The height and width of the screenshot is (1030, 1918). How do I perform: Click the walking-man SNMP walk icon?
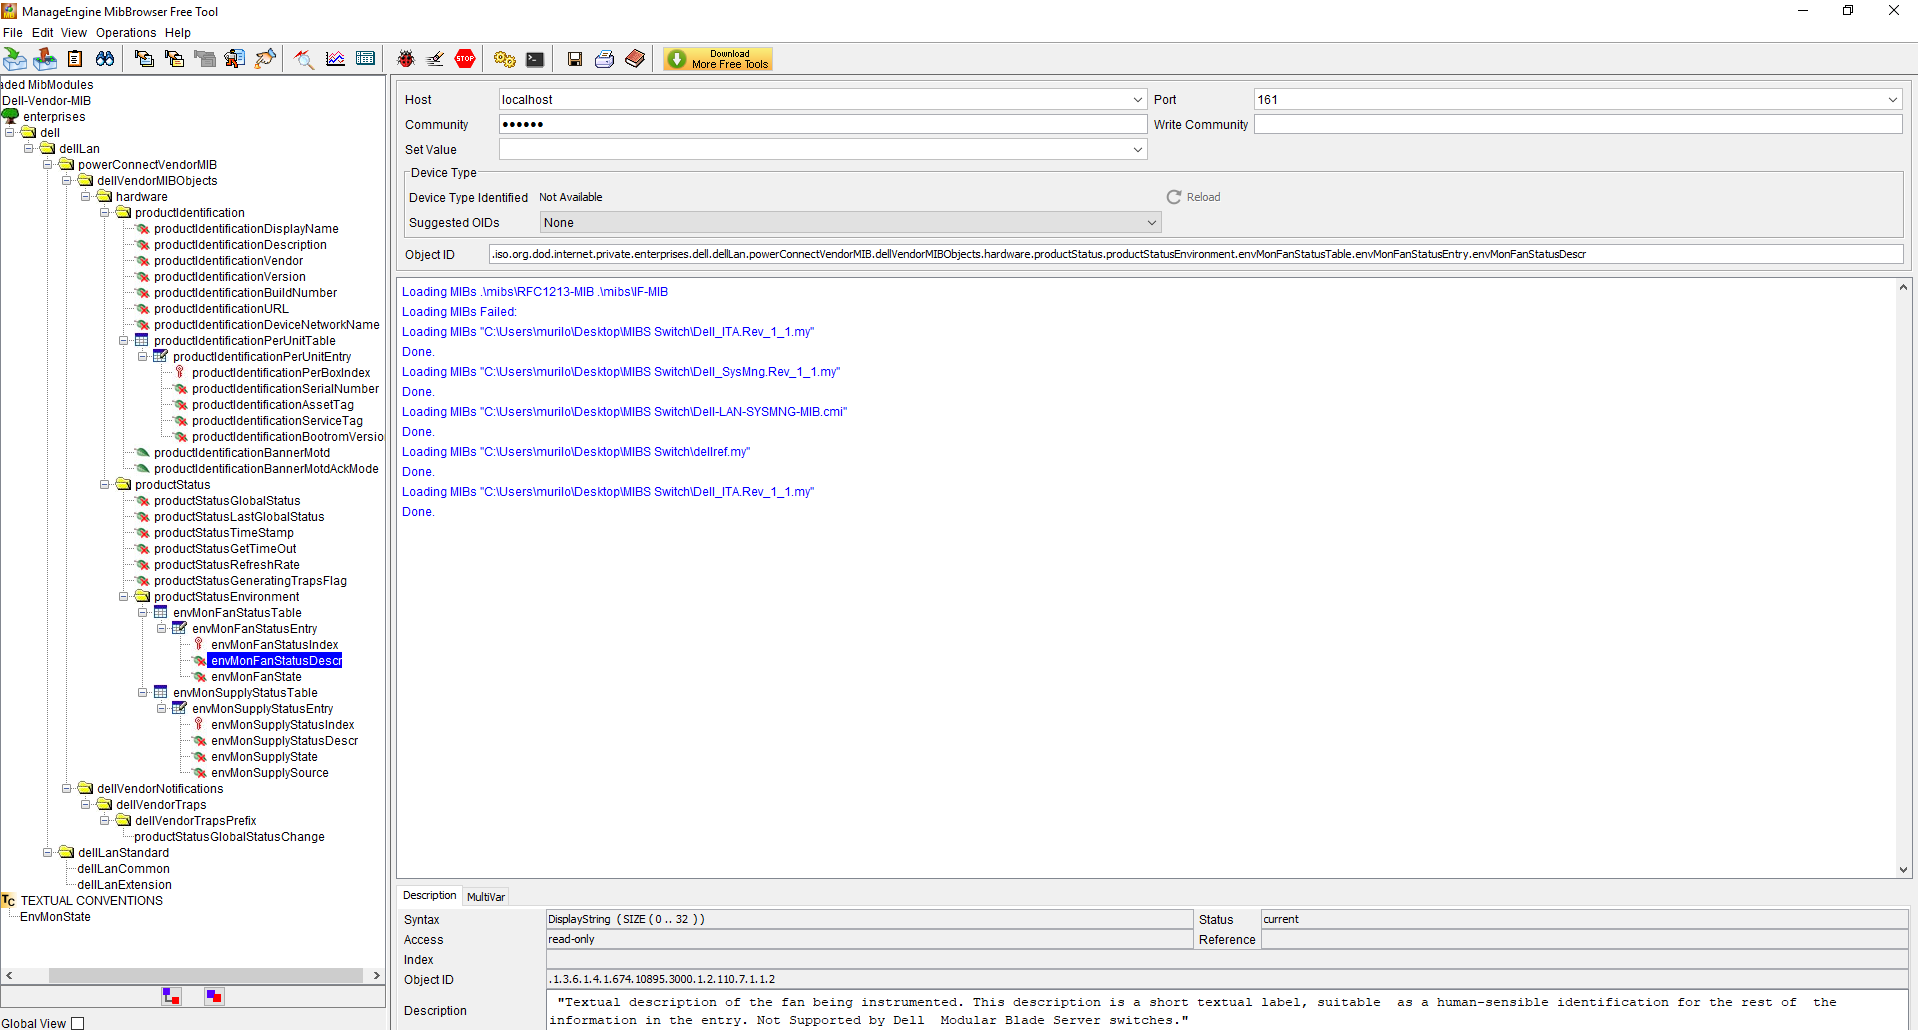[234, 59]
